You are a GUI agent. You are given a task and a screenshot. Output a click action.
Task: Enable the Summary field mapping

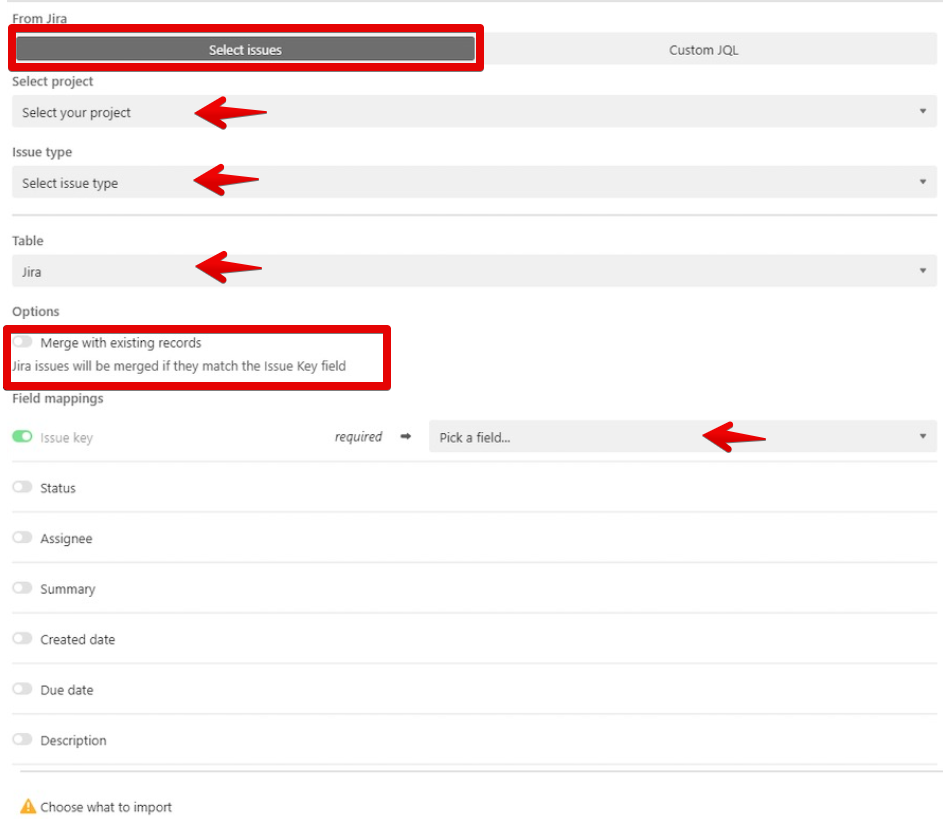tap(23, 588)
